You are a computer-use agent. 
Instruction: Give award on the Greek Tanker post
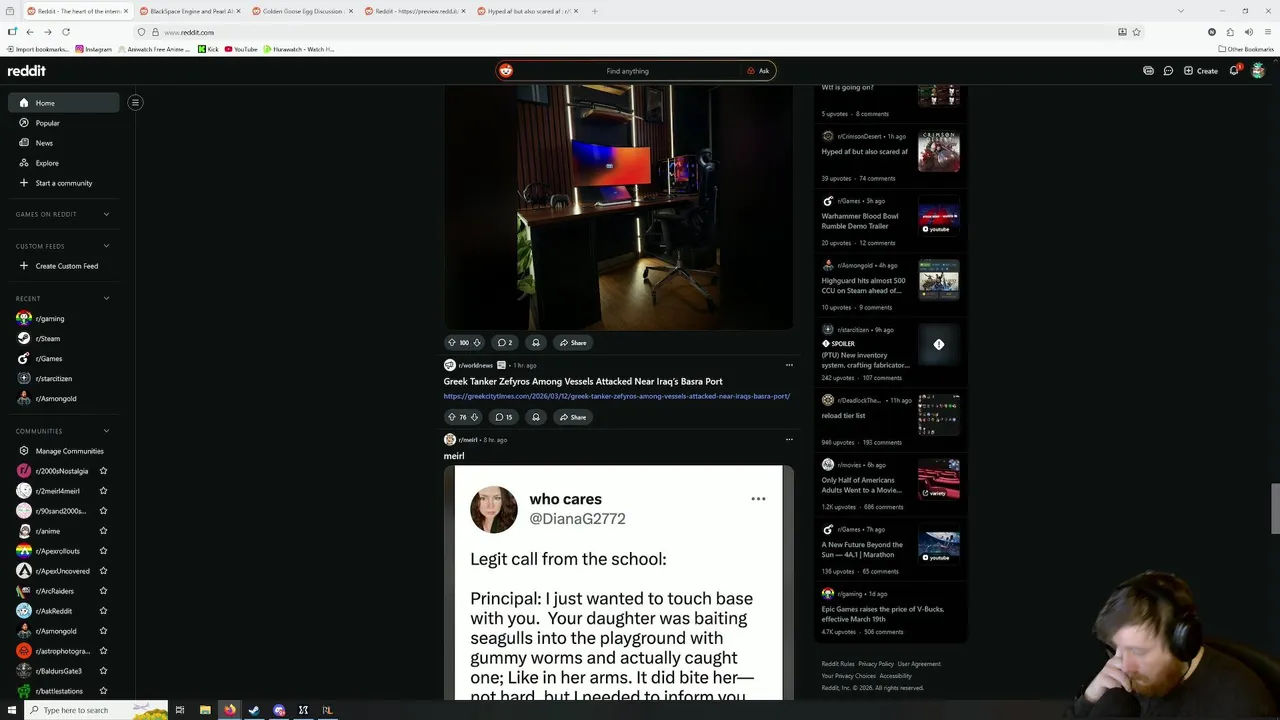pyautogui.click(x=536, y=417)
